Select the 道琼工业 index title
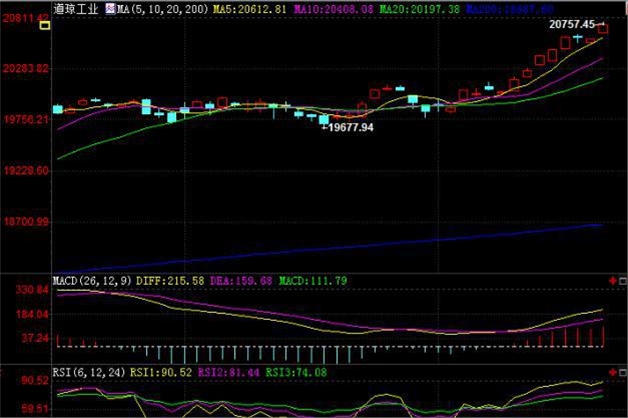The image size is (628, 418). (76, 8)
